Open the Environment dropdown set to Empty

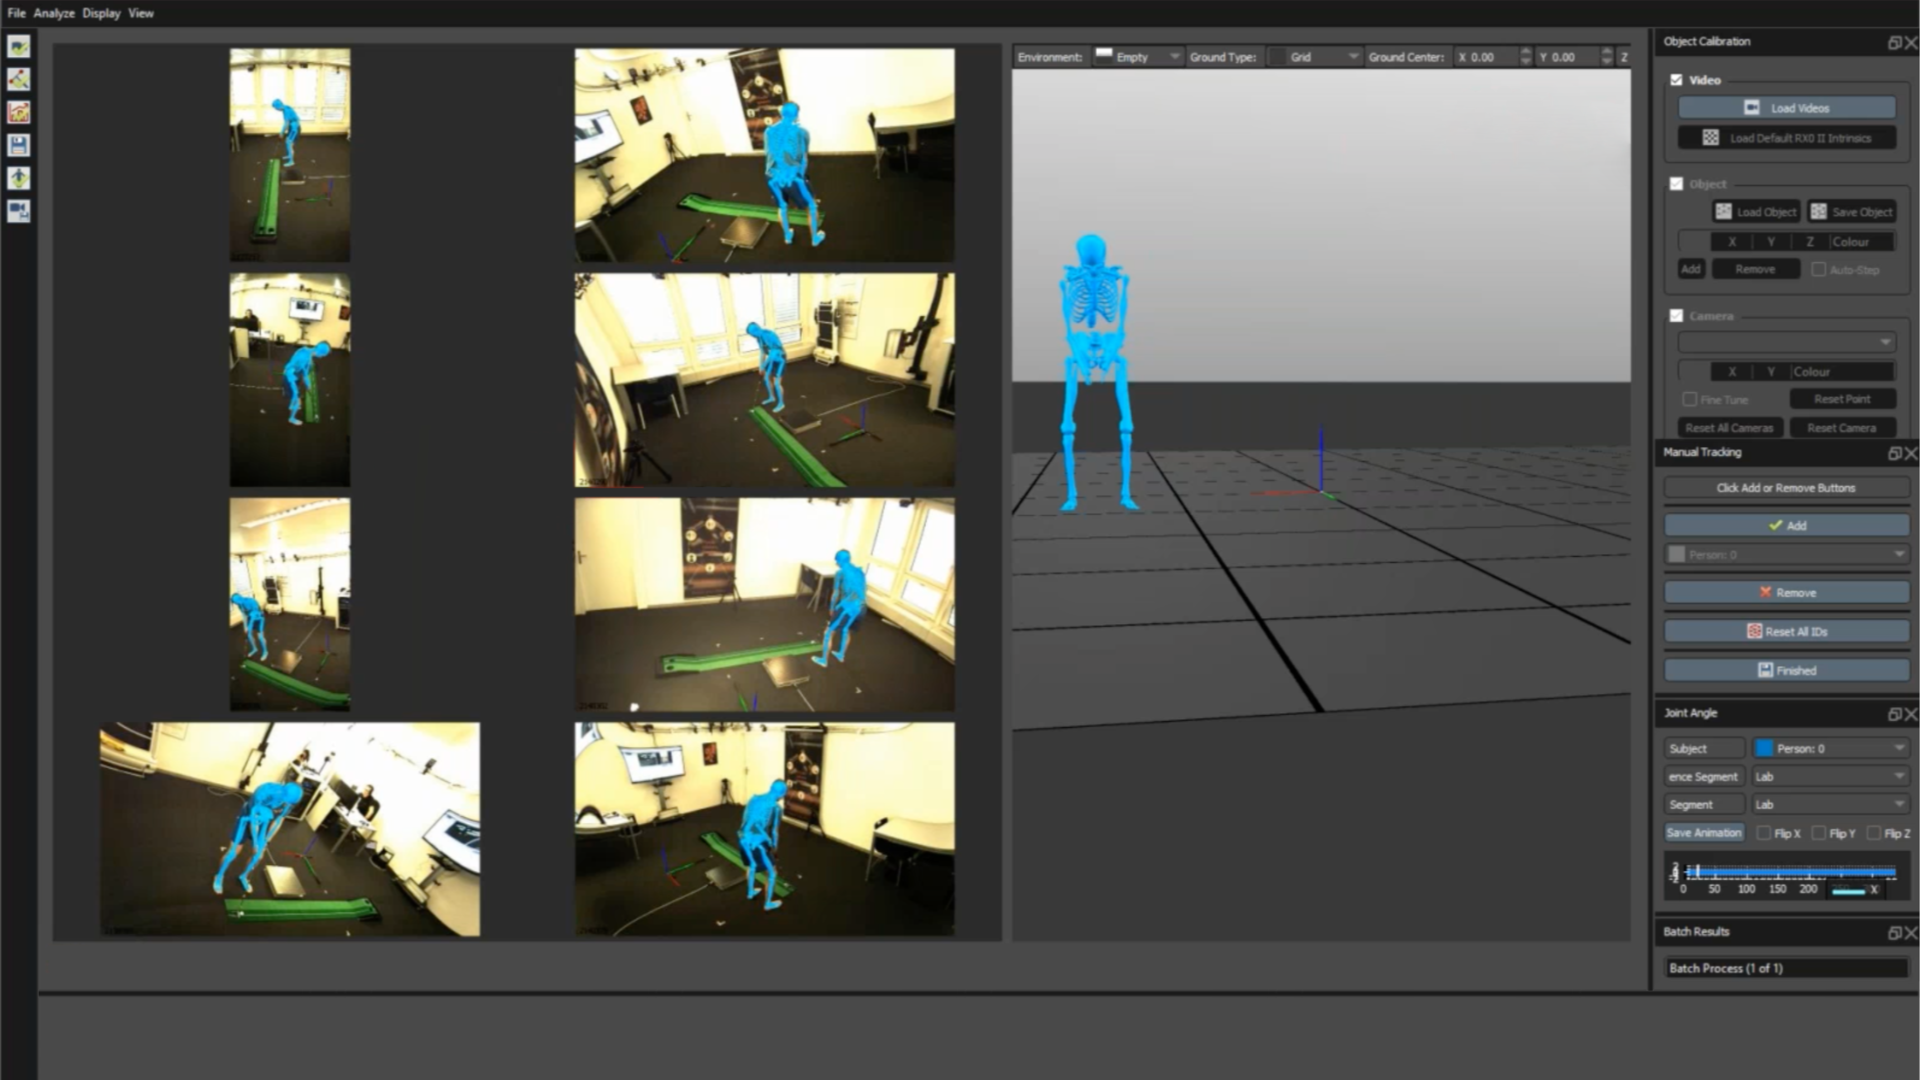click(1138, 57)
